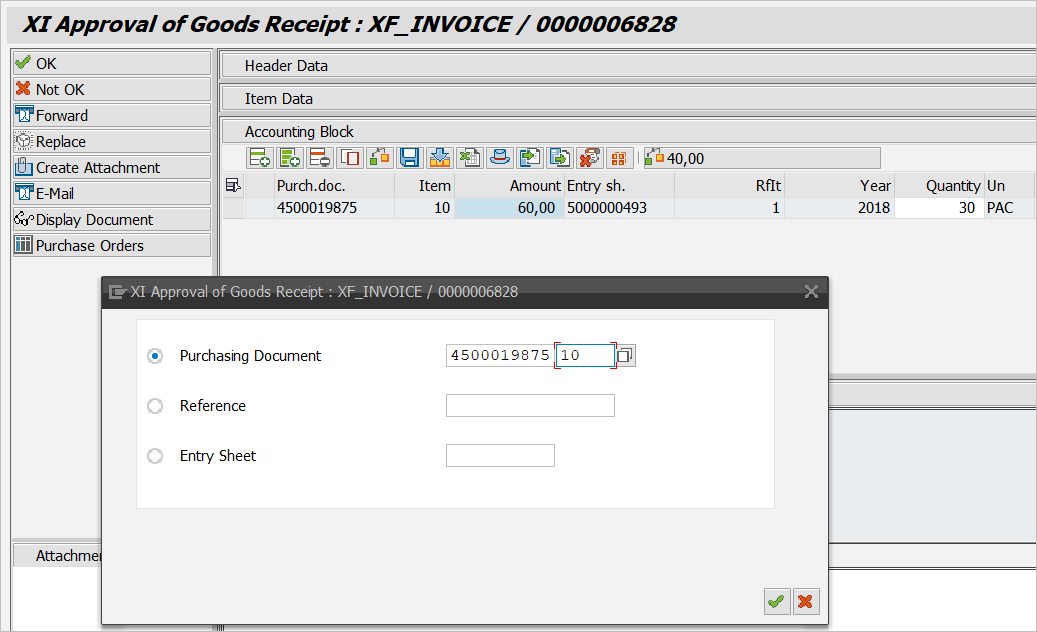Click the Excel export toolbar icon

click(469, 158)
